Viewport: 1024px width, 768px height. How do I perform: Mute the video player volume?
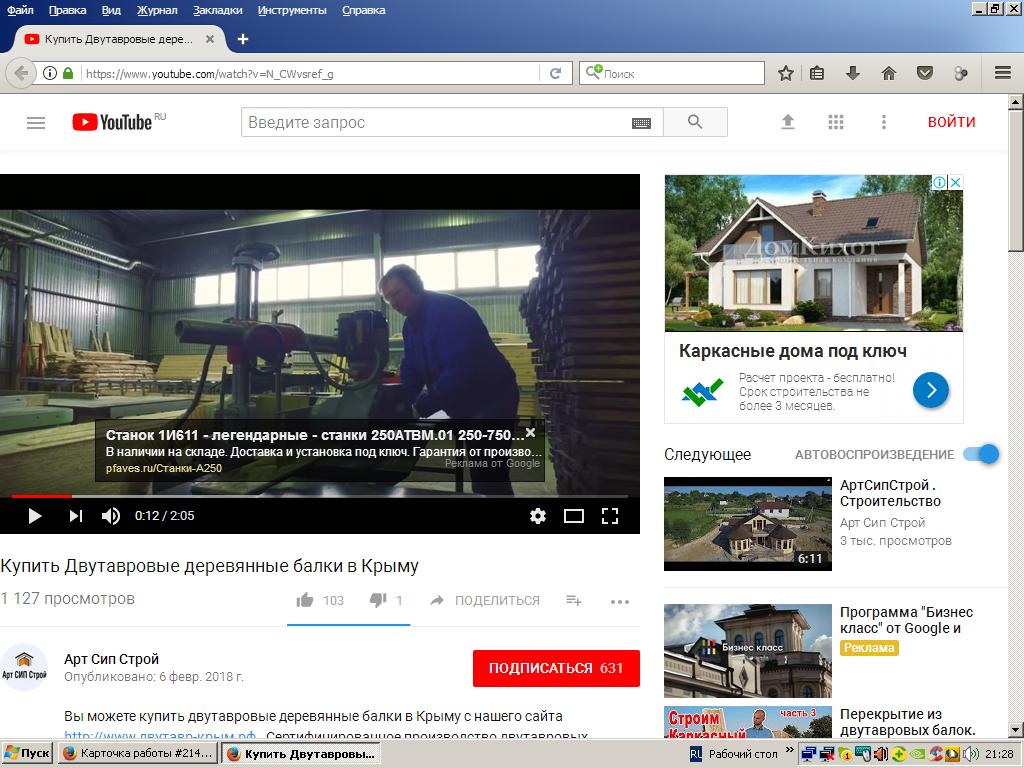pos(111,516)
